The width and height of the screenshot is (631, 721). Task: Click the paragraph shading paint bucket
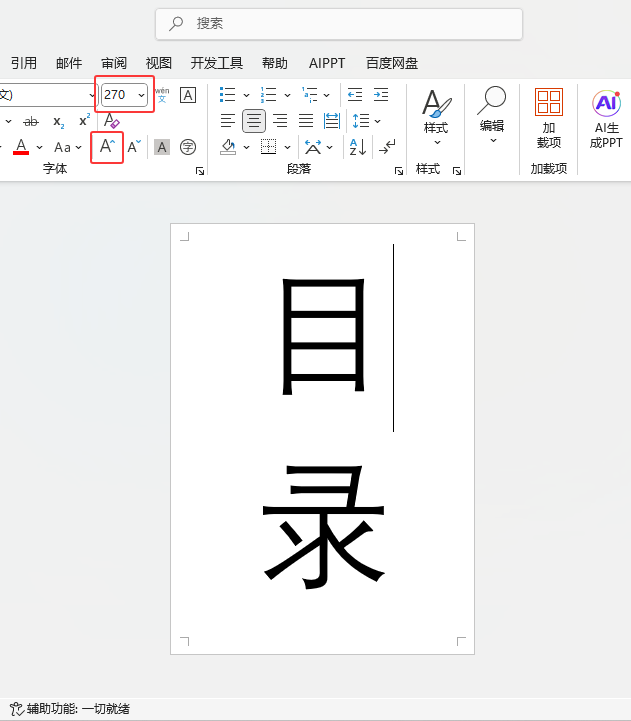point(228,147)
